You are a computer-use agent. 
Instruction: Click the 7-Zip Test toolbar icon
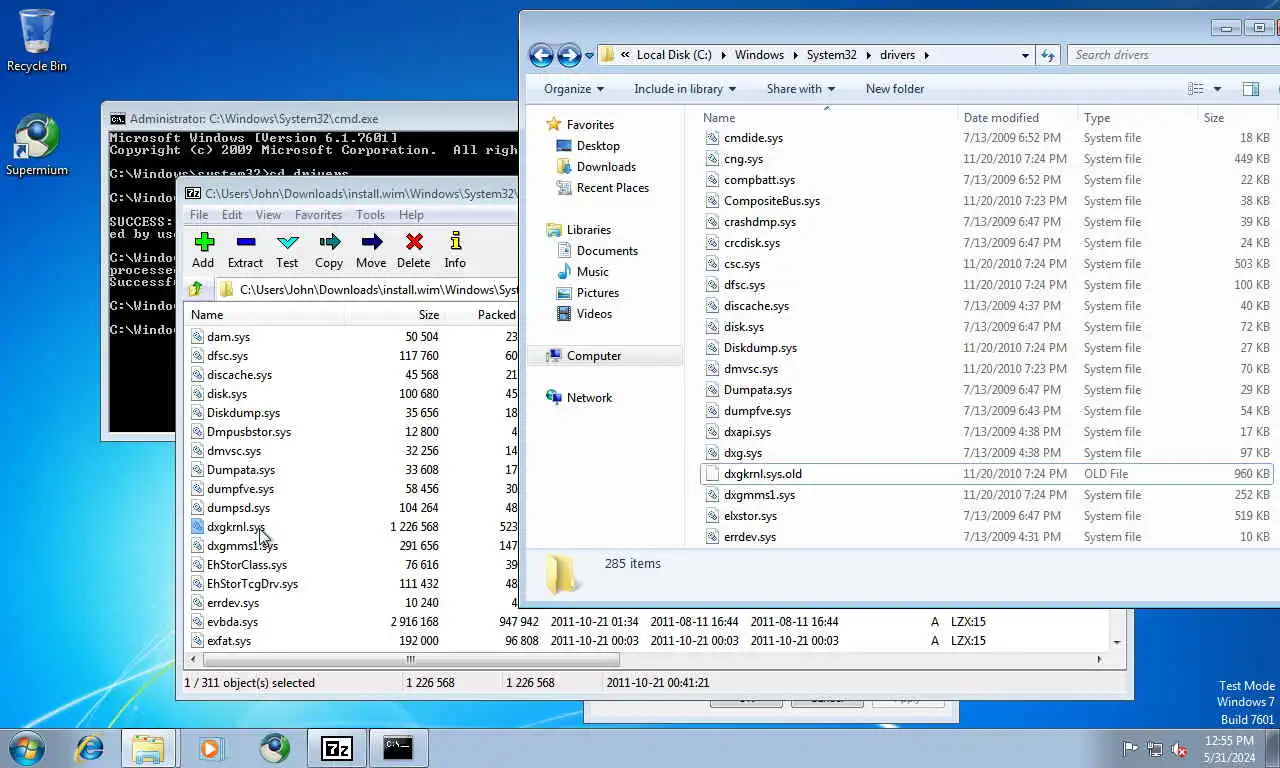287,242
